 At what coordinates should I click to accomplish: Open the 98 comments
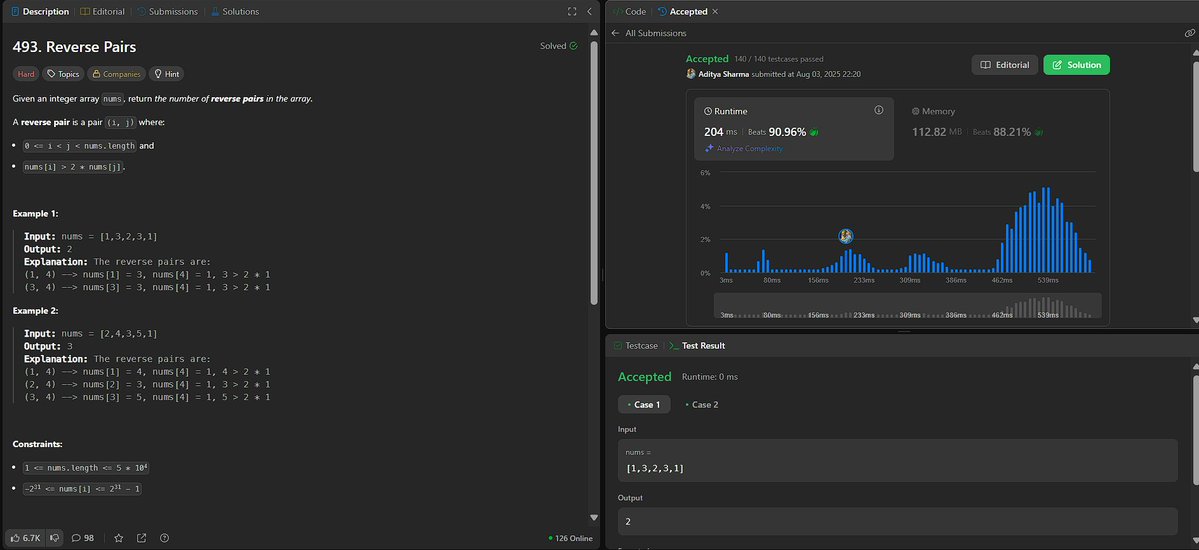(83, 538)
